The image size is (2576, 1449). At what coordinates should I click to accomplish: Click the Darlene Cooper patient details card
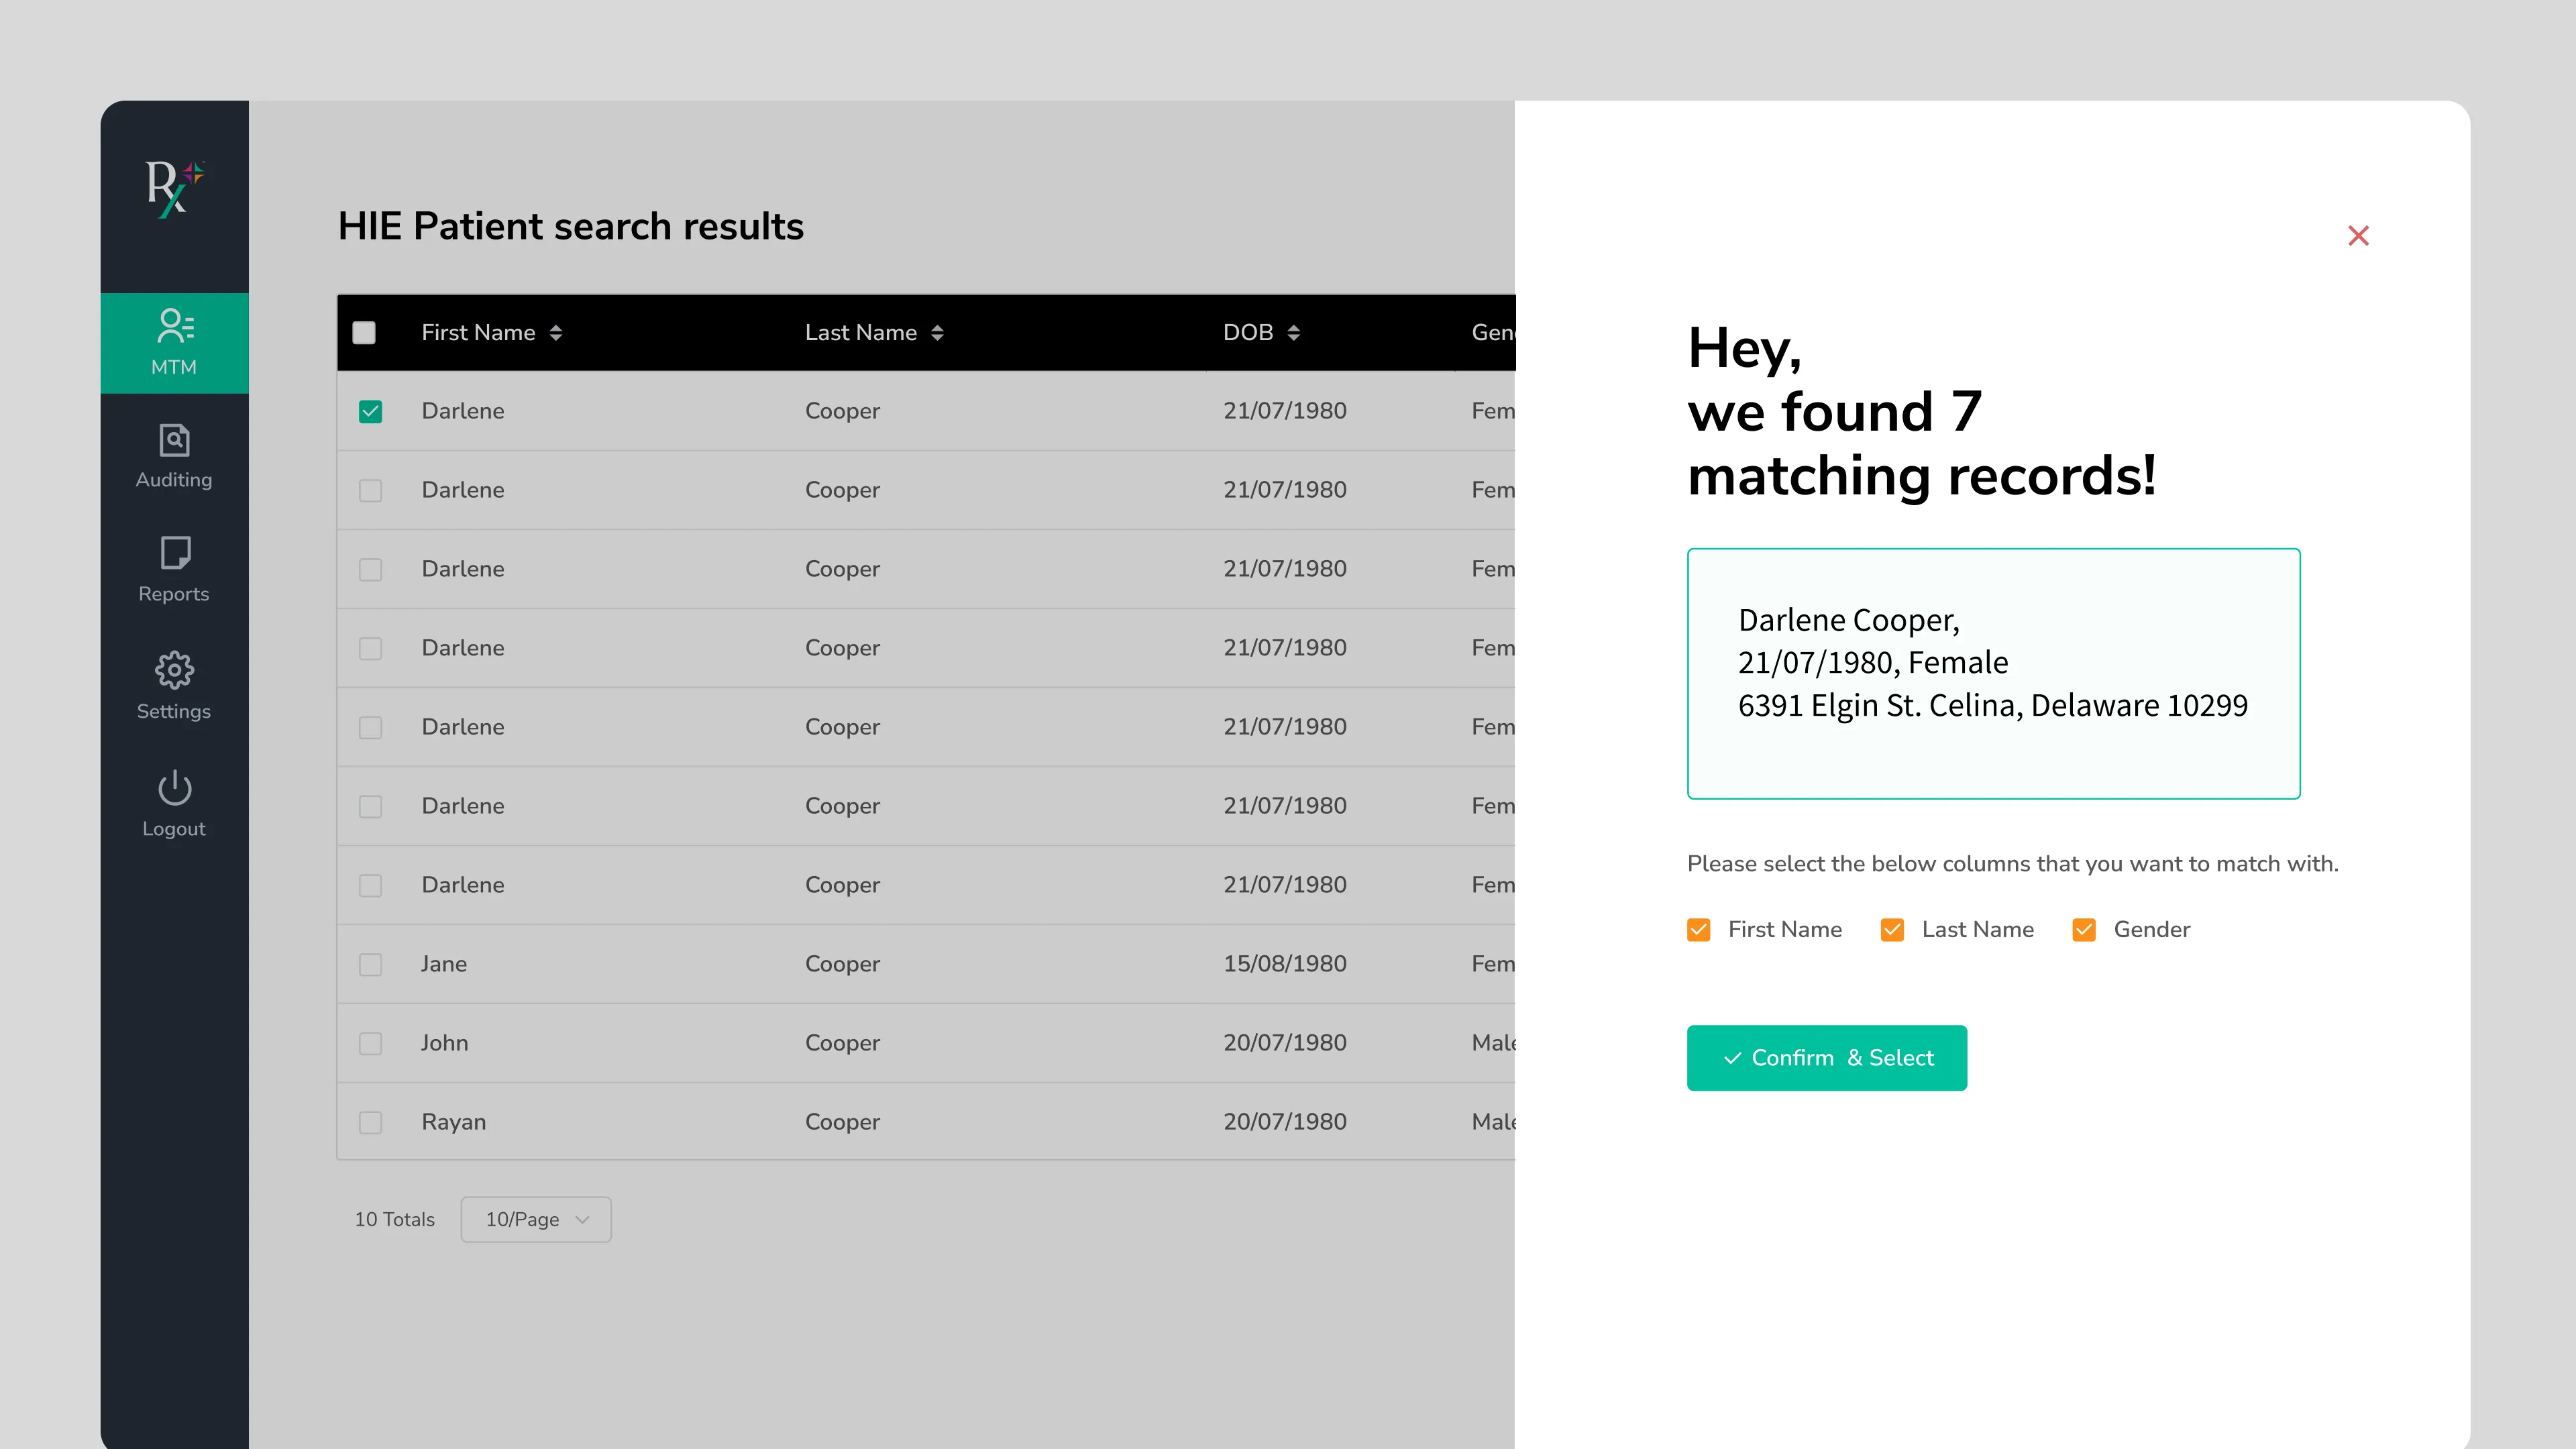click(1993, 673)
